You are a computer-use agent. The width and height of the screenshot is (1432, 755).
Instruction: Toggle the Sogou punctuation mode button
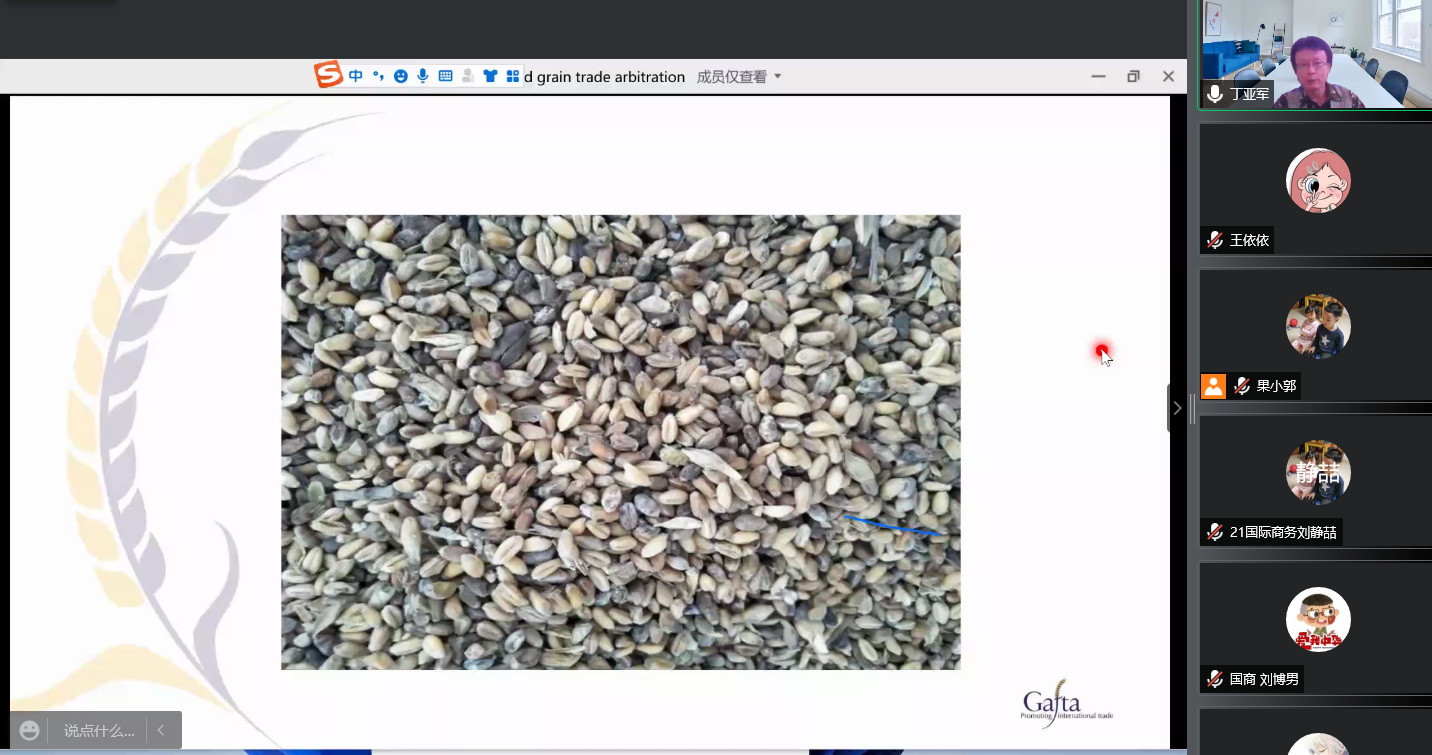point(378,76)
